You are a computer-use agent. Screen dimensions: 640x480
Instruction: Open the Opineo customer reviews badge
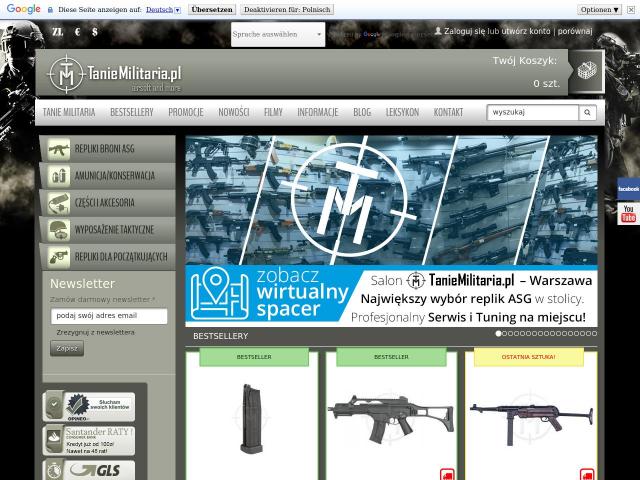pyautogui.click(x=89, y=407)
